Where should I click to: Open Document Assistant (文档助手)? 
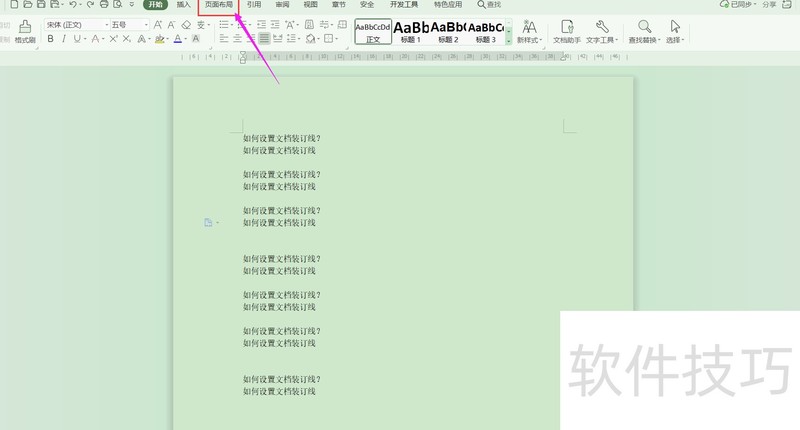pos(567,32)
